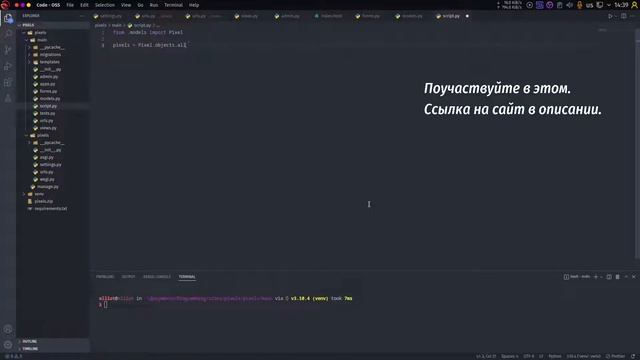Screen dimensions: 640x360
Task: Open the Help menu
Action: 194,5
